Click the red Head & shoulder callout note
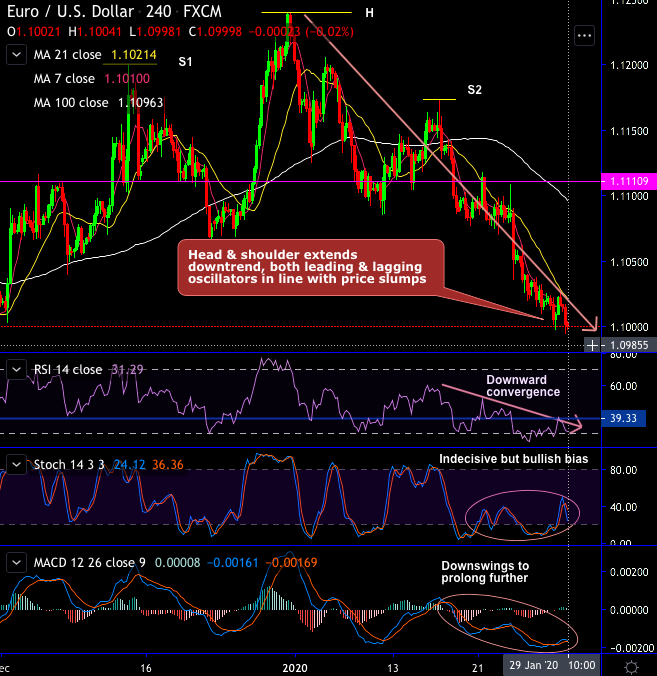Viewport: 657px width, 676px height. coord(311,267)
